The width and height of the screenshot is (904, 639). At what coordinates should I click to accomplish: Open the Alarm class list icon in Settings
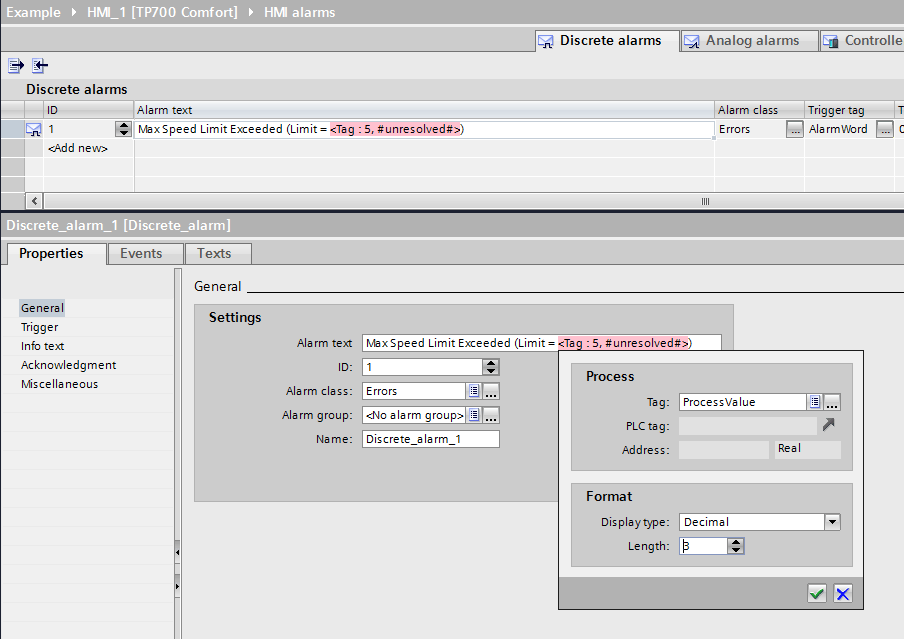tap(474, 391)
